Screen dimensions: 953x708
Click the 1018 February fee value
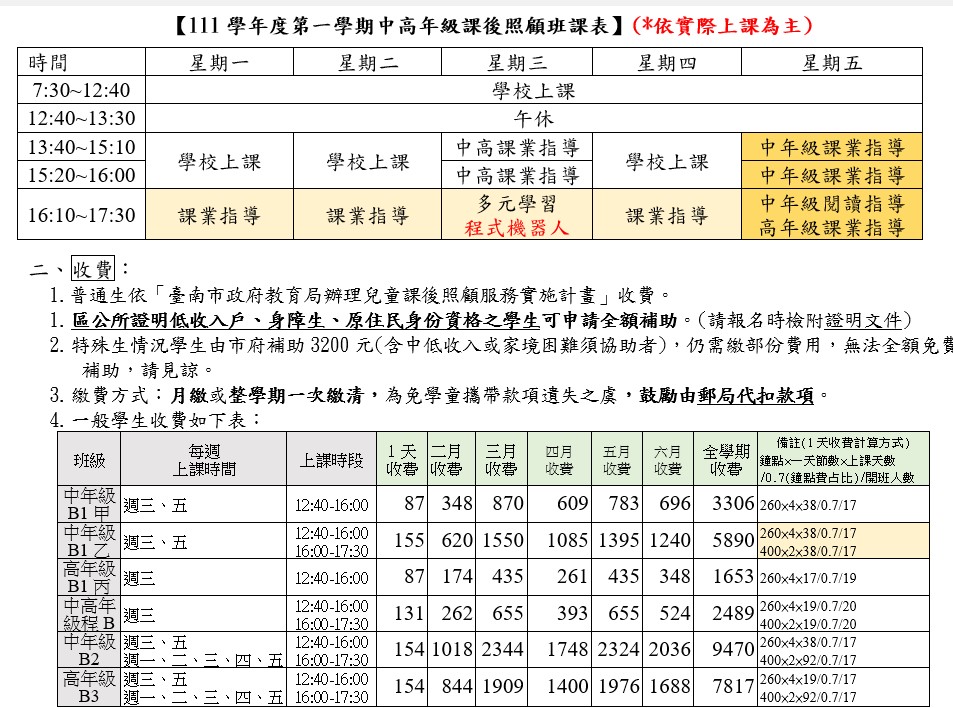pyautogui.click(x=453, y=650)
